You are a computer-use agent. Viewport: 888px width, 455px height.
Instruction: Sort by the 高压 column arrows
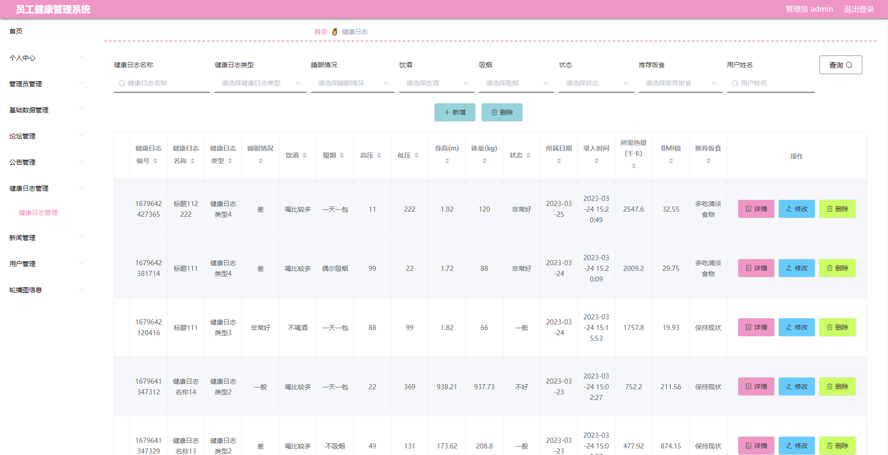pyautogui.click(x=379, y=155)
